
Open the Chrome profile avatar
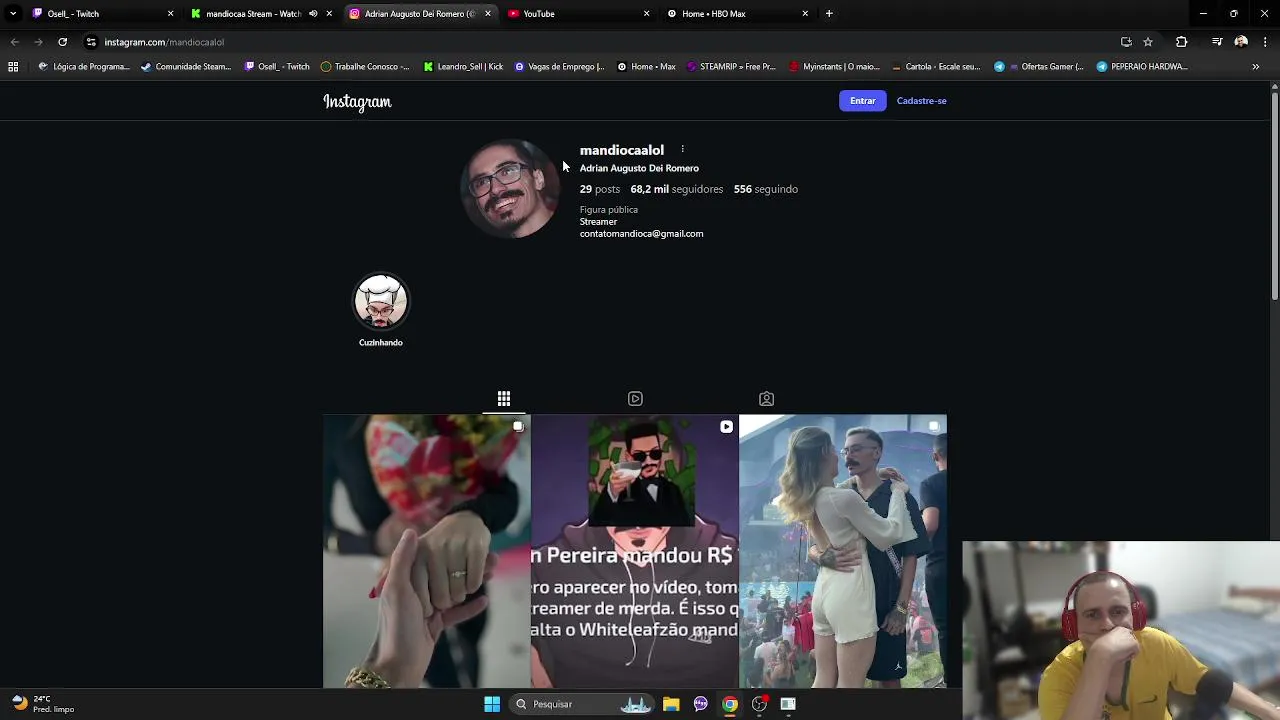click(1241, 42)
